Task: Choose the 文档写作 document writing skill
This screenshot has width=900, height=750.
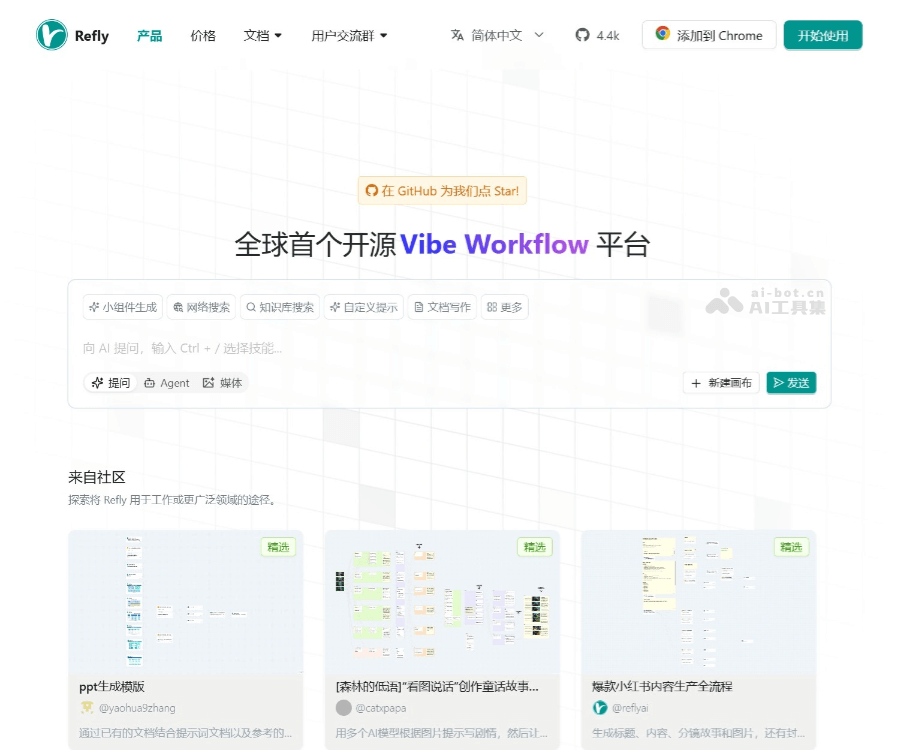Action: pyautogui.click(x=442, y=307)
